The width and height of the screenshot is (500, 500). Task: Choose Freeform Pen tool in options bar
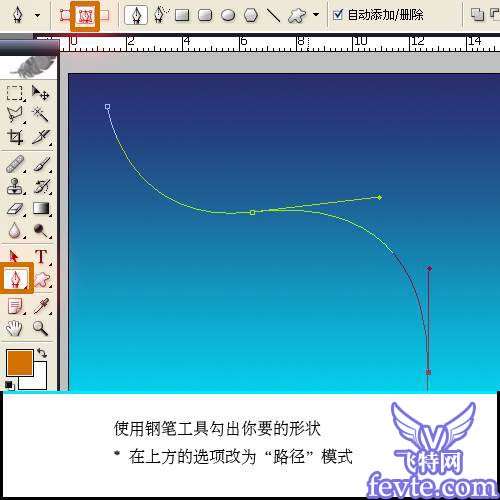(161, 15)
